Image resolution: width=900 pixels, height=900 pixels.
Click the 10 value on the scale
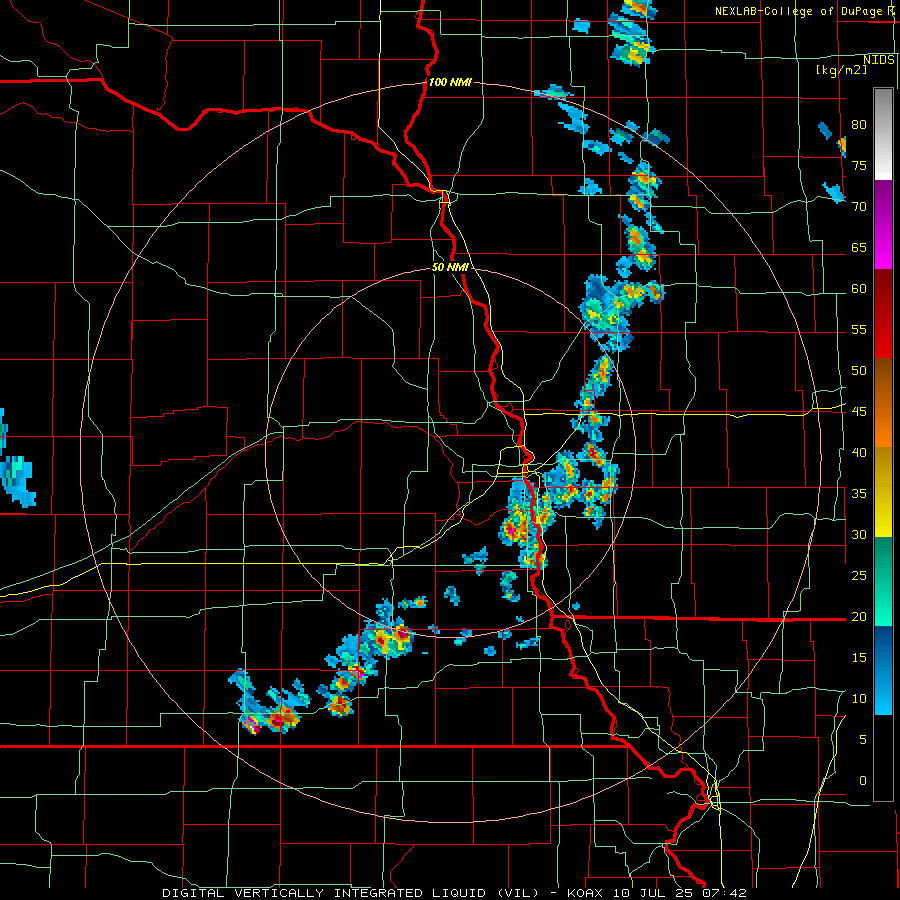(x=859, y=699)
